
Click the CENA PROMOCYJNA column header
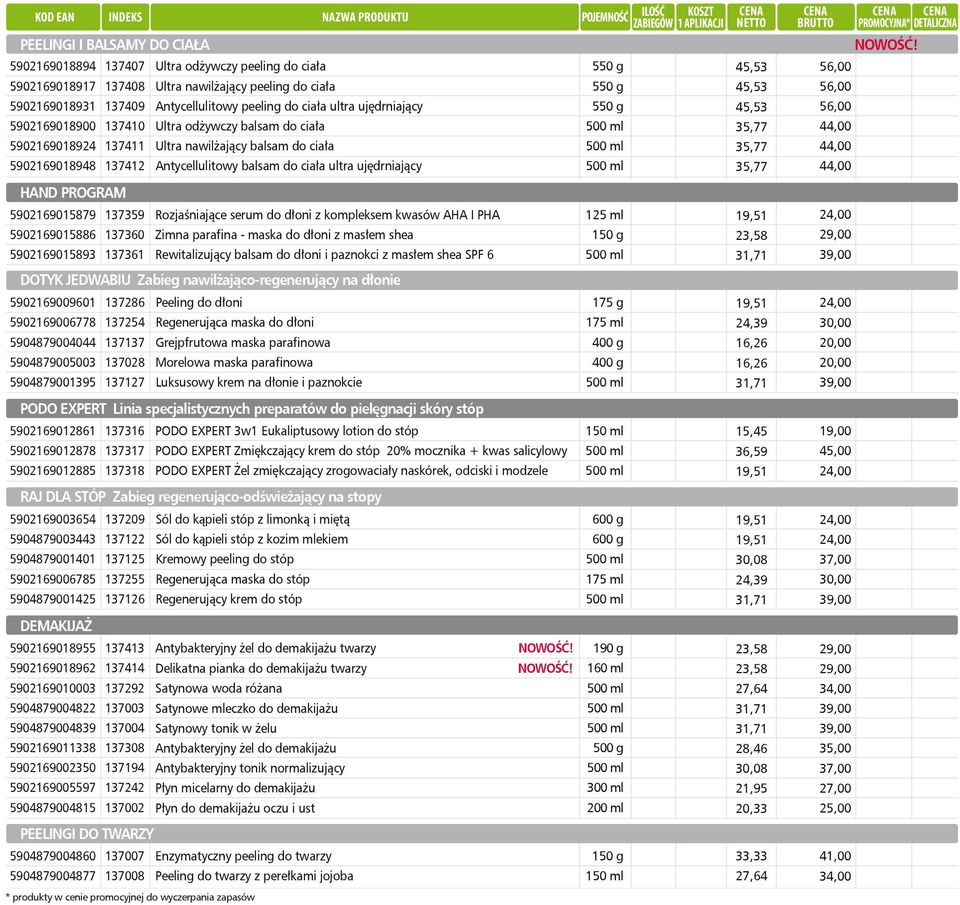click(x=883, y=17)
